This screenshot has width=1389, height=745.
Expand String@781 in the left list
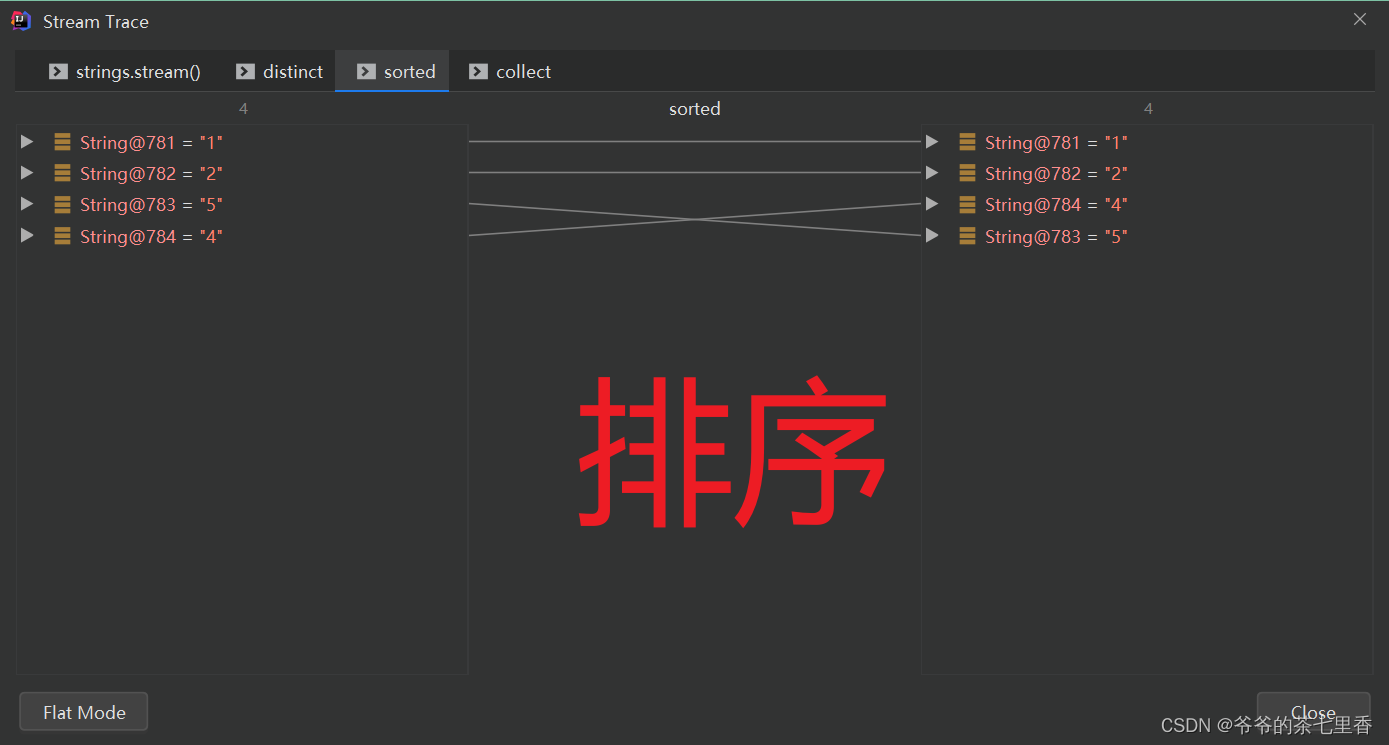pyautogui.click(x=27, y=142)
